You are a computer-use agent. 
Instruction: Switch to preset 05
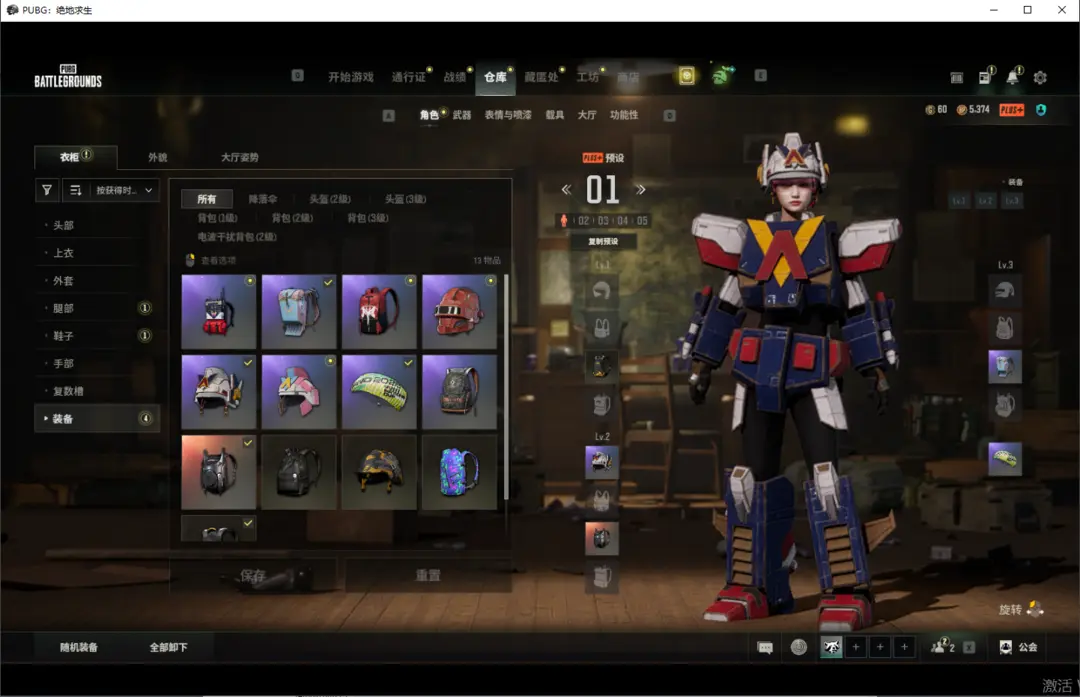[x=642, y=220]
